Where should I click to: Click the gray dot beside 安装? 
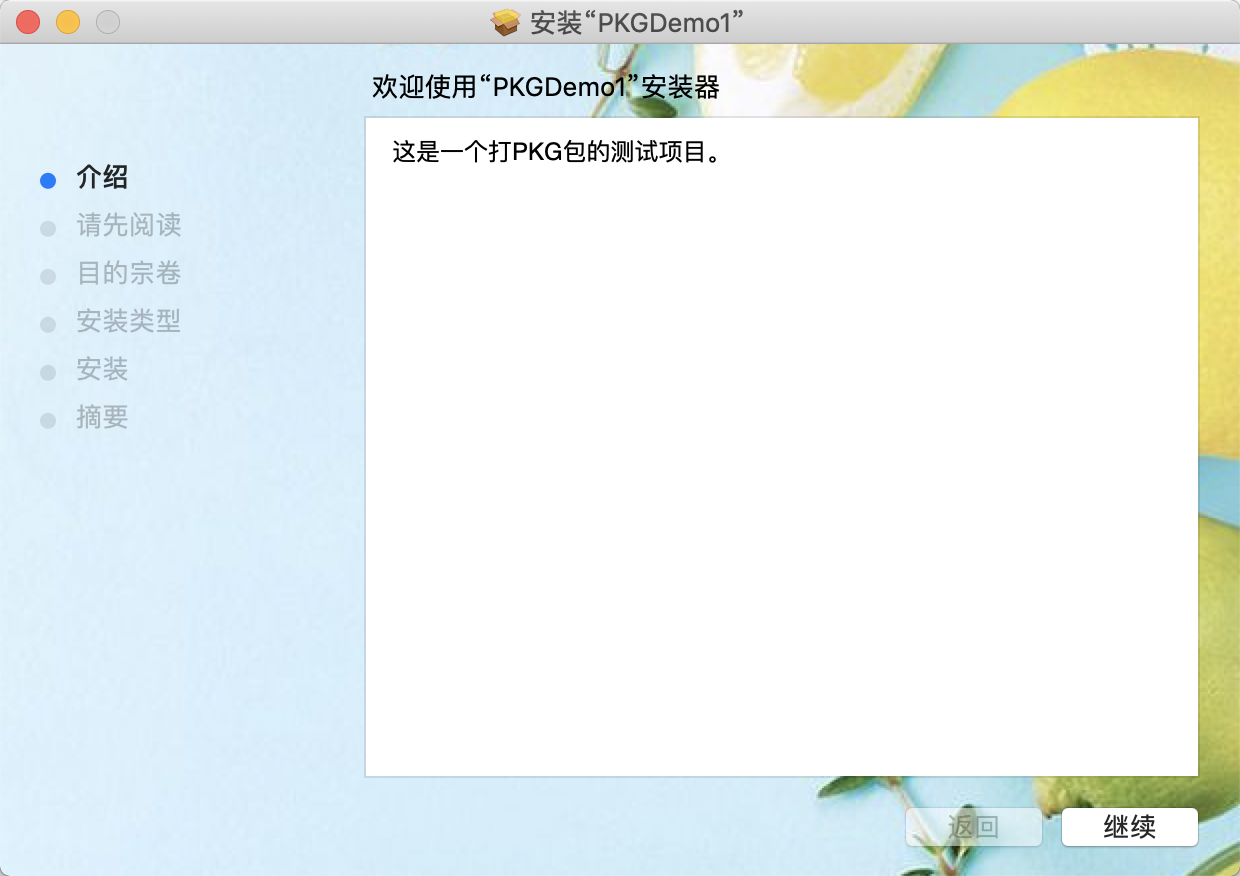[x=48, y=371]
